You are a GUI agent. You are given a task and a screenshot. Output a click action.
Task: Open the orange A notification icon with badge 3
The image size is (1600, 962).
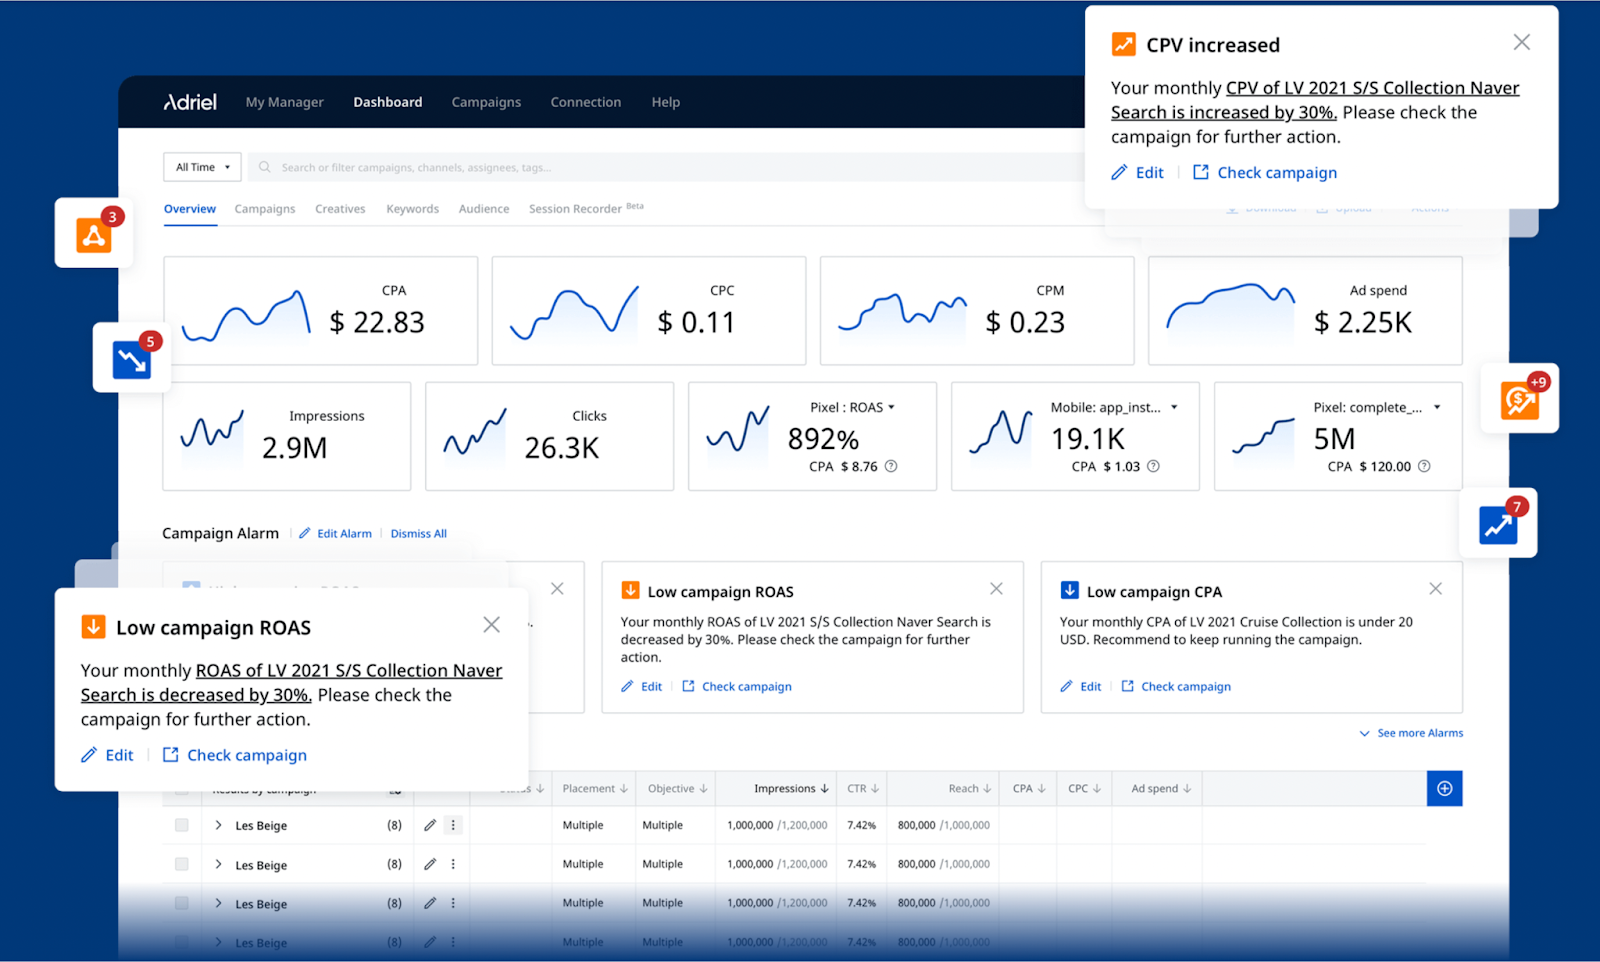(94, 234)
